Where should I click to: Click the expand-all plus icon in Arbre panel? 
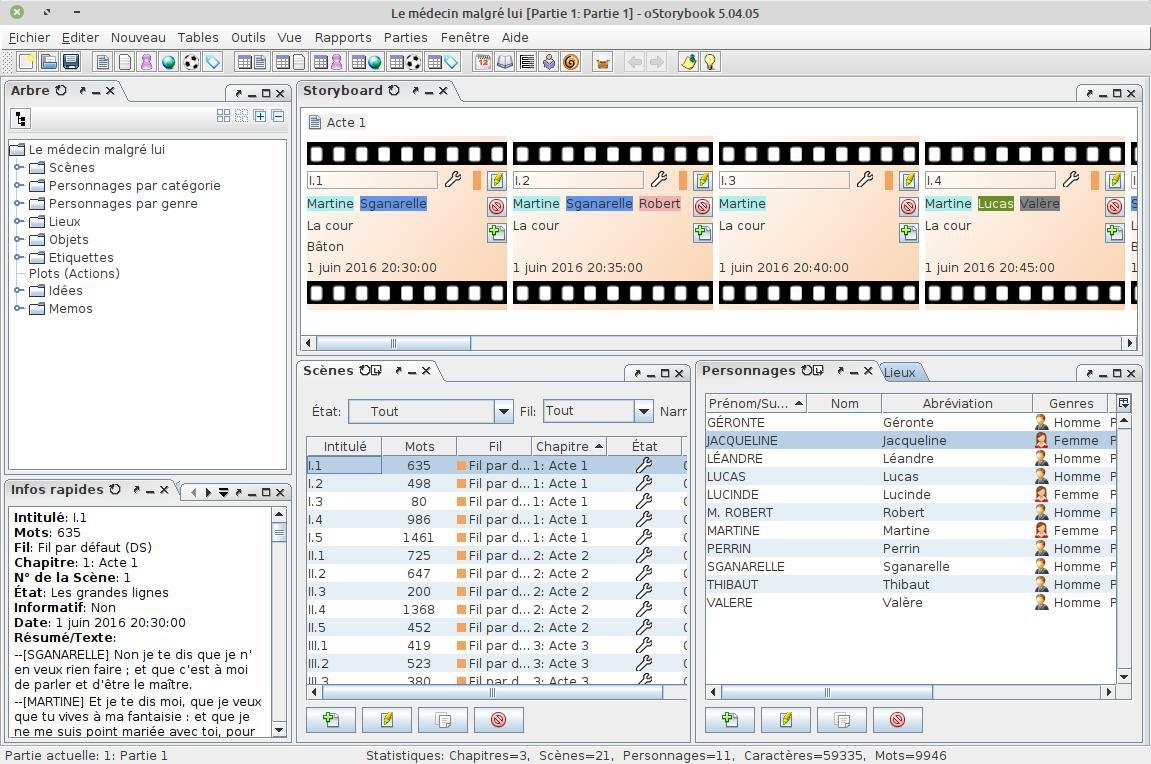260,116
